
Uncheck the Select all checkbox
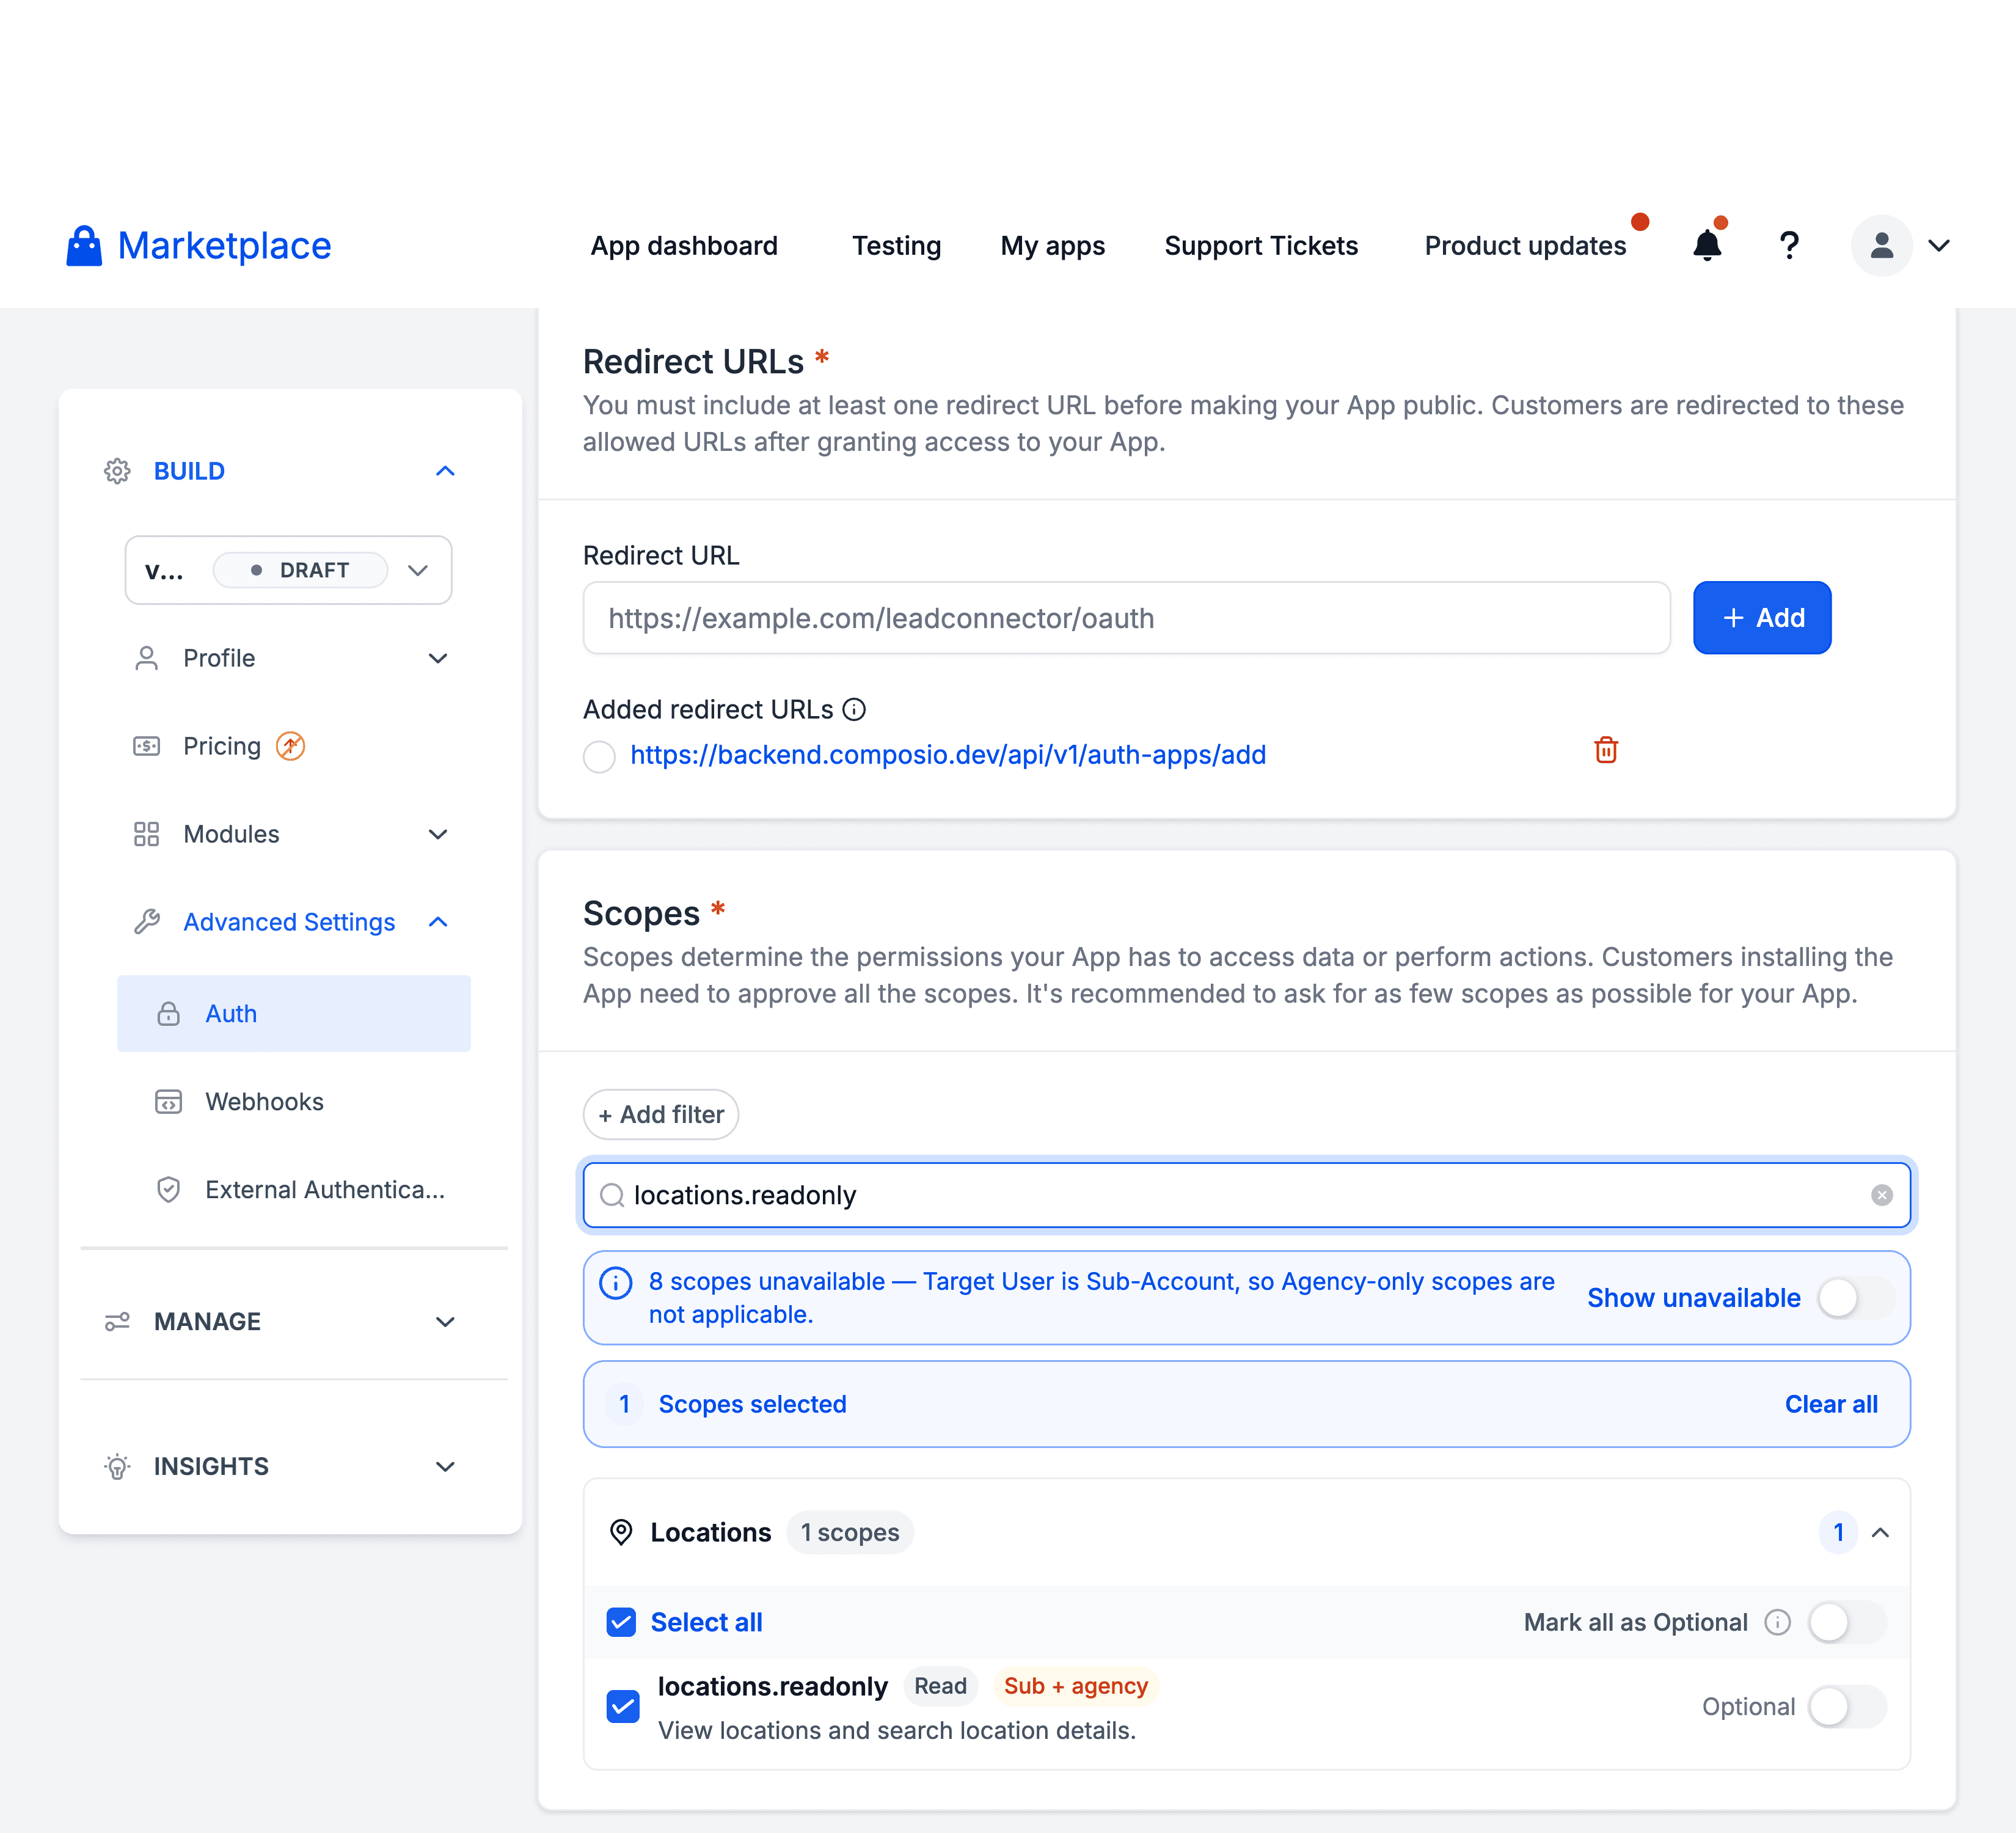click(621, 1622)
